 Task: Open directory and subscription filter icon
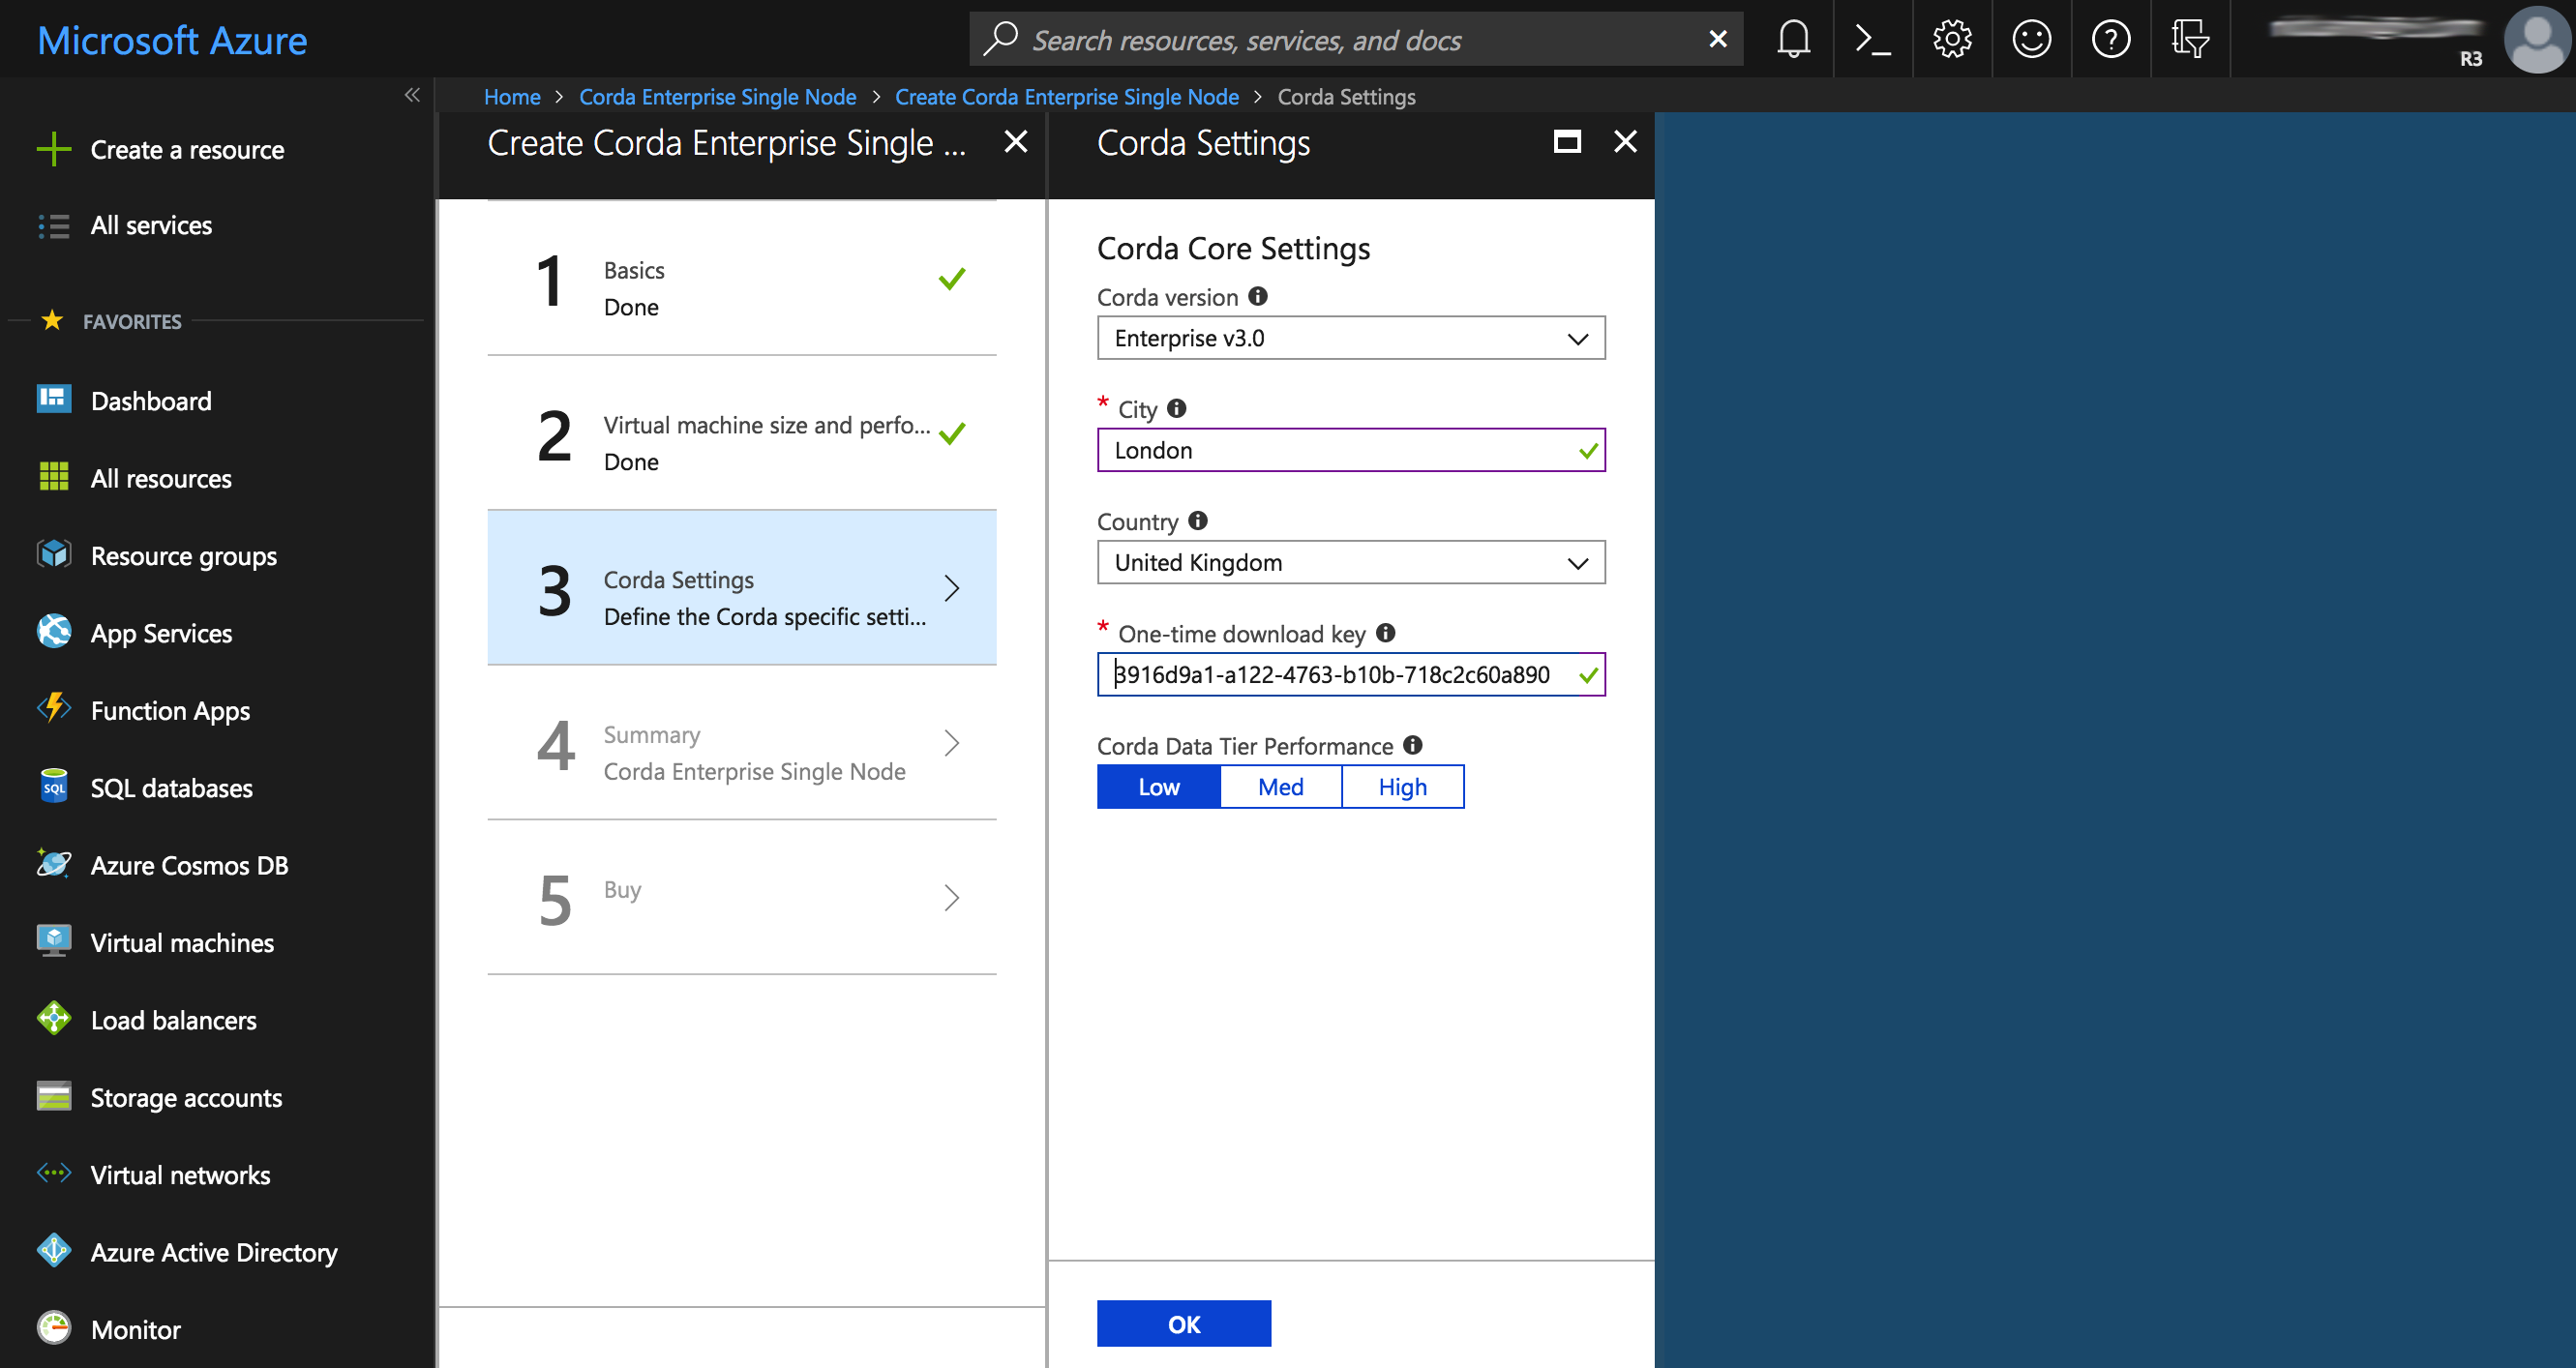point(2189,39)
